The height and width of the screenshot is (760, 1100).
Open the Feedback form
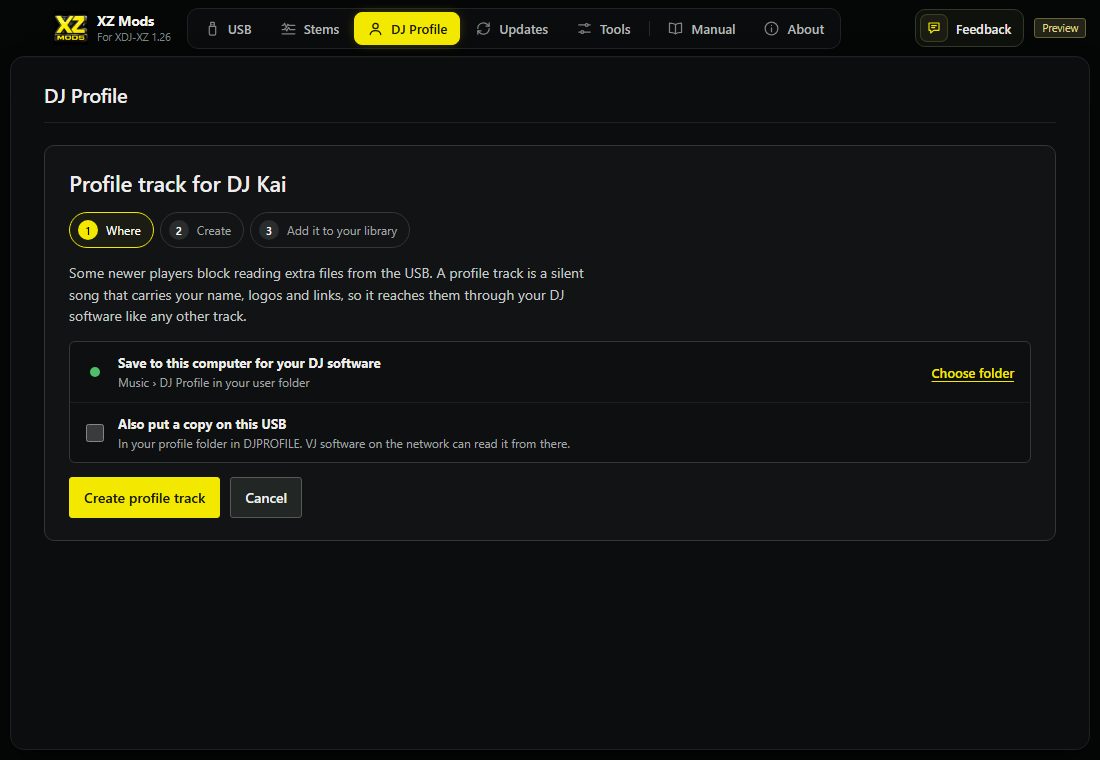tap(969, 29)
